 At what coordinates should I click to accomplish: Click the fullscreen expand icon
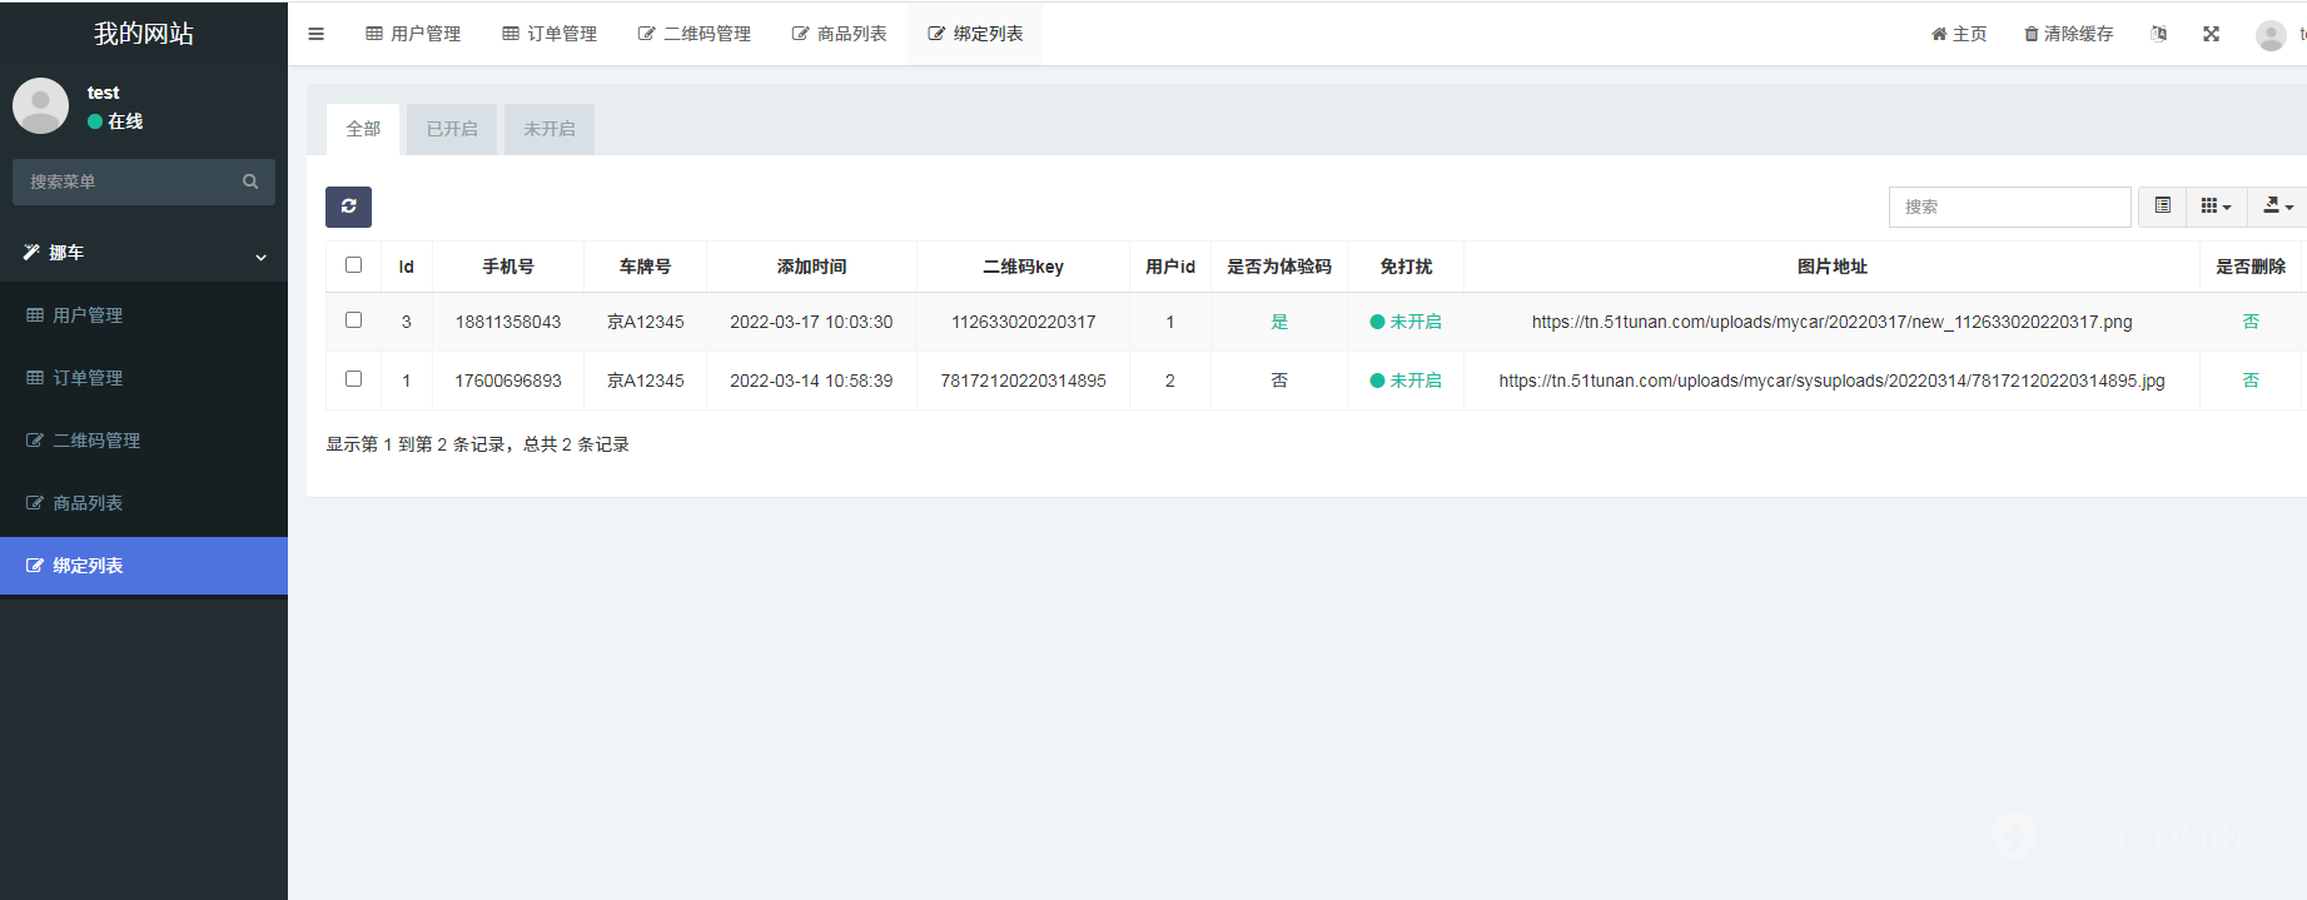[x=2210, y=34]
